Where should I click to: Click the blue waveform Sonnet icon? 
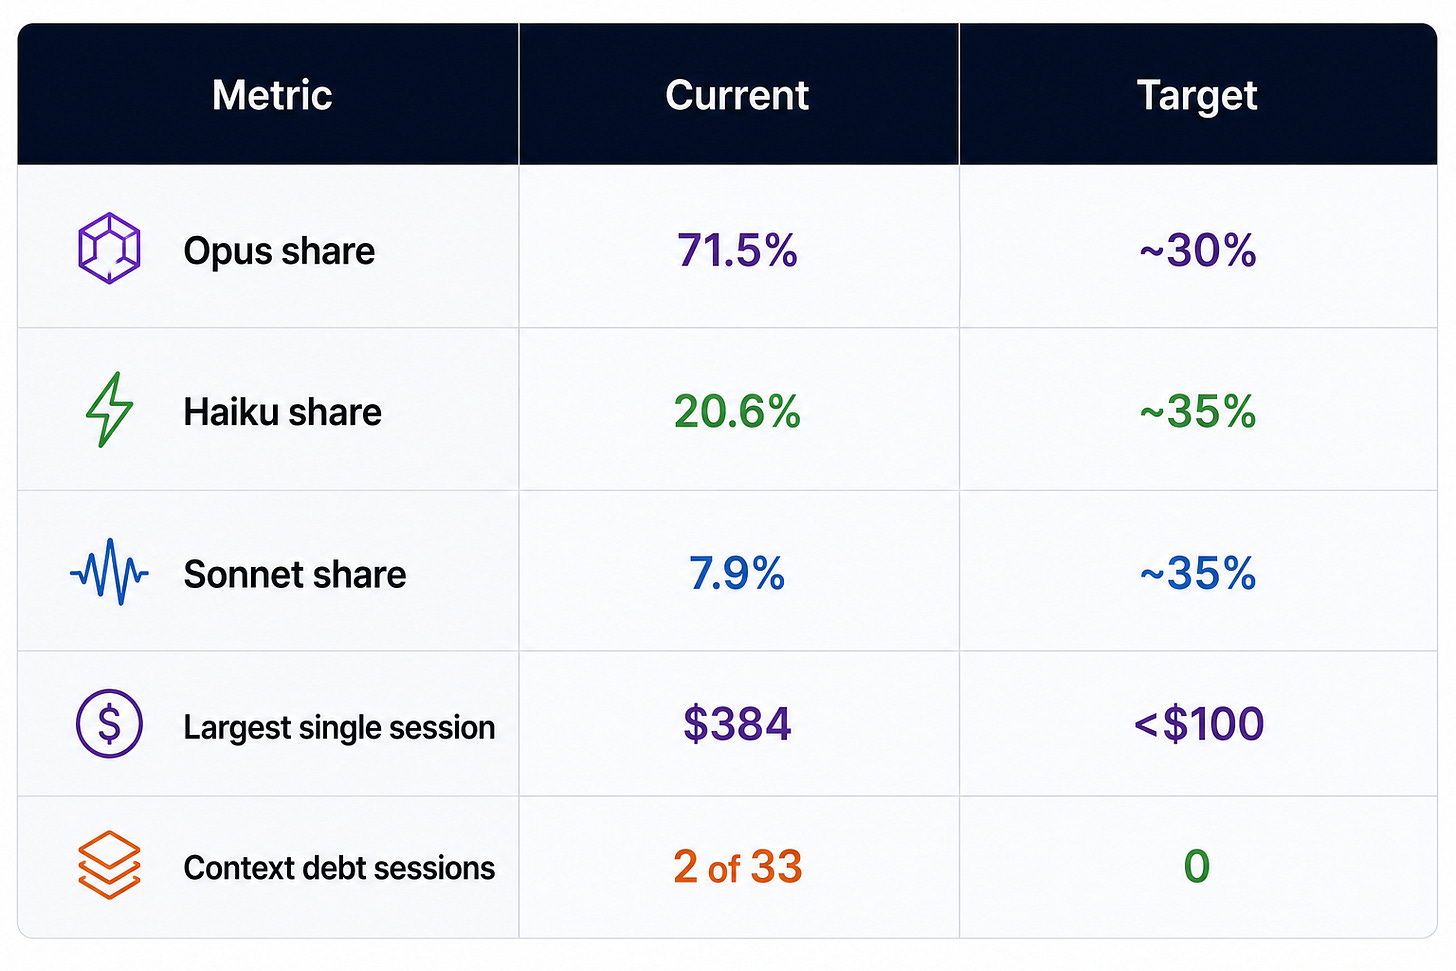click(x=109, y=572)
